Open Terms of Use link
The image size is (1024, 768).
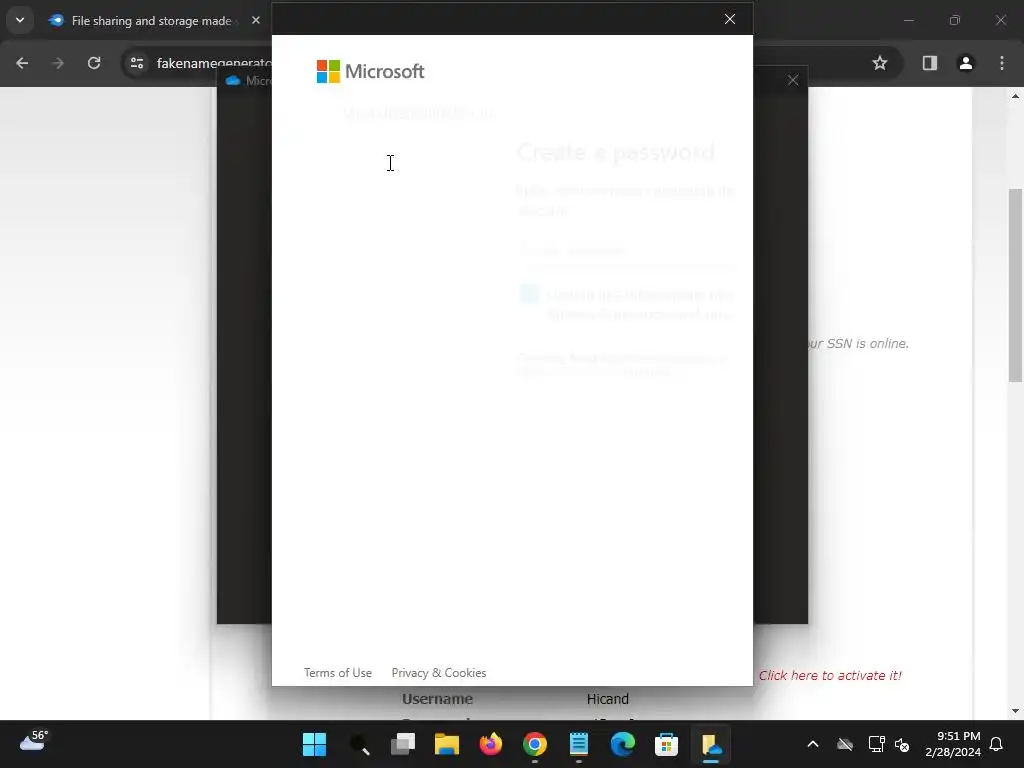(x=338, y=673)
